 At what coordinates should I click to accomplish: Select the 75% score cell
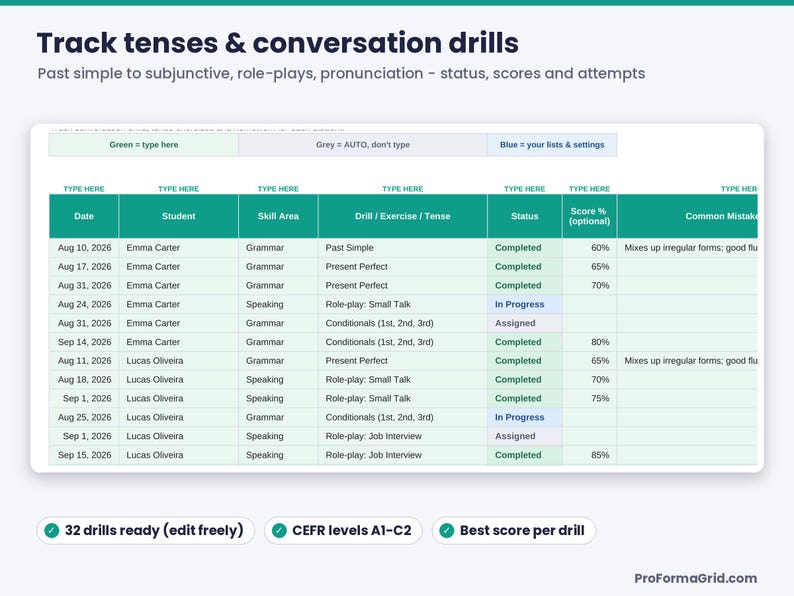tap(589, 399)
